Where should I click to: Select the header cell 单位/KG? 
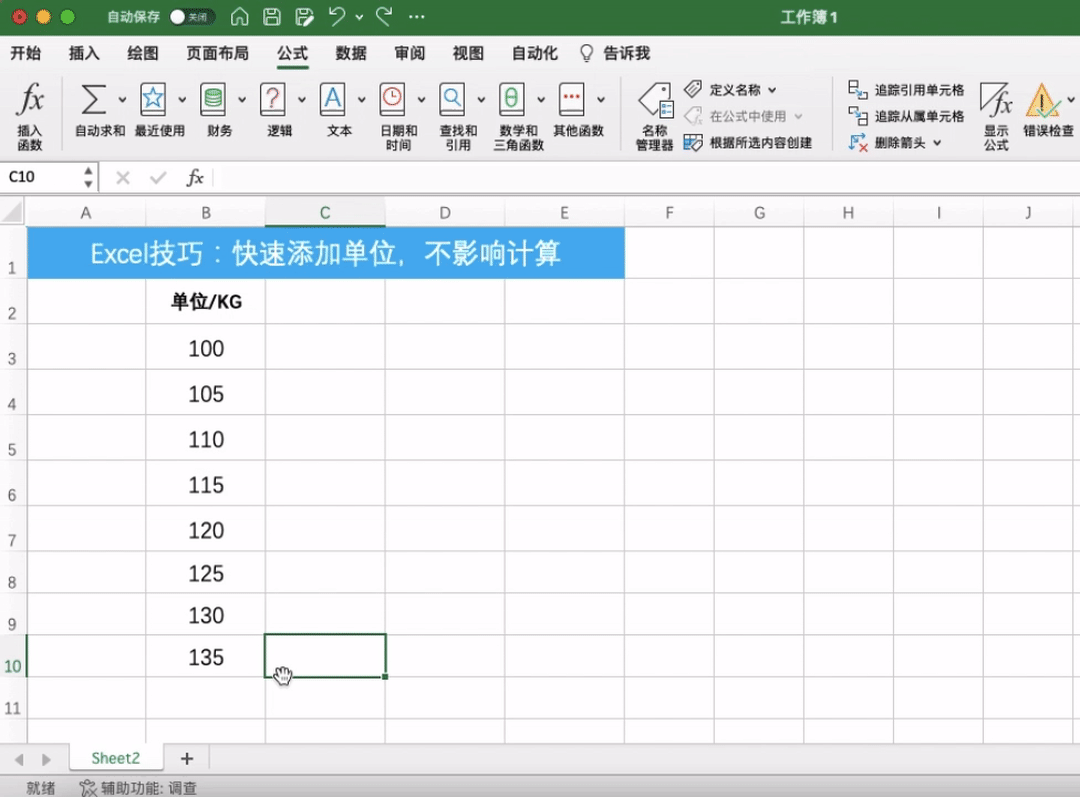pyautogui.click(x=205, y=301)
